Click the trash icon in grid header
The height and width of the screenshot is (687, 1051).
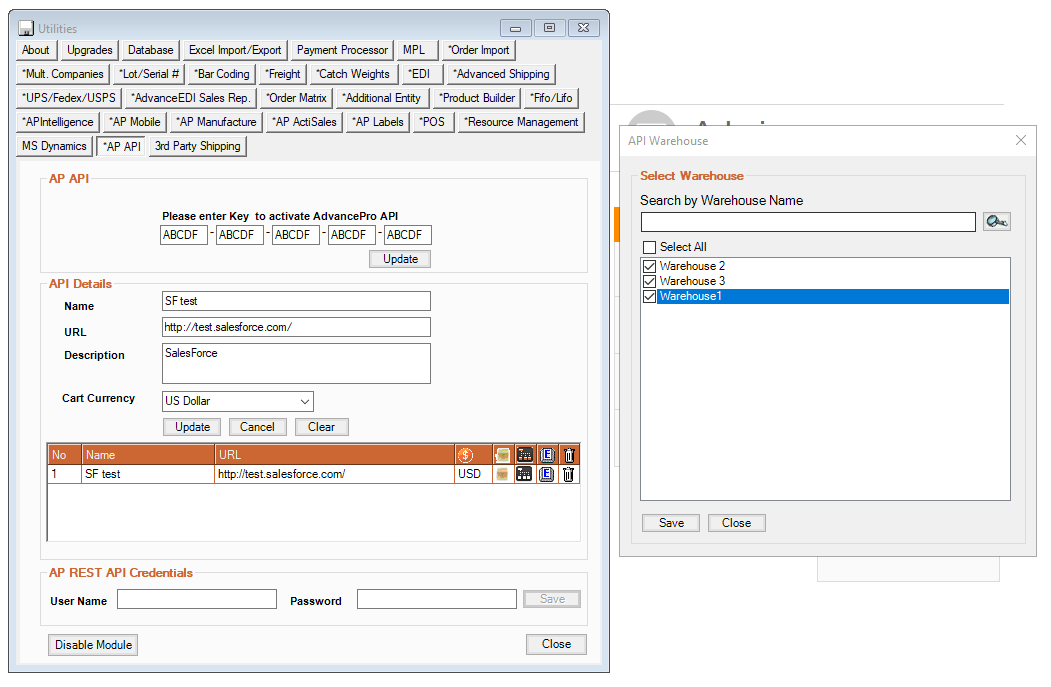click(x=568, y=455)
